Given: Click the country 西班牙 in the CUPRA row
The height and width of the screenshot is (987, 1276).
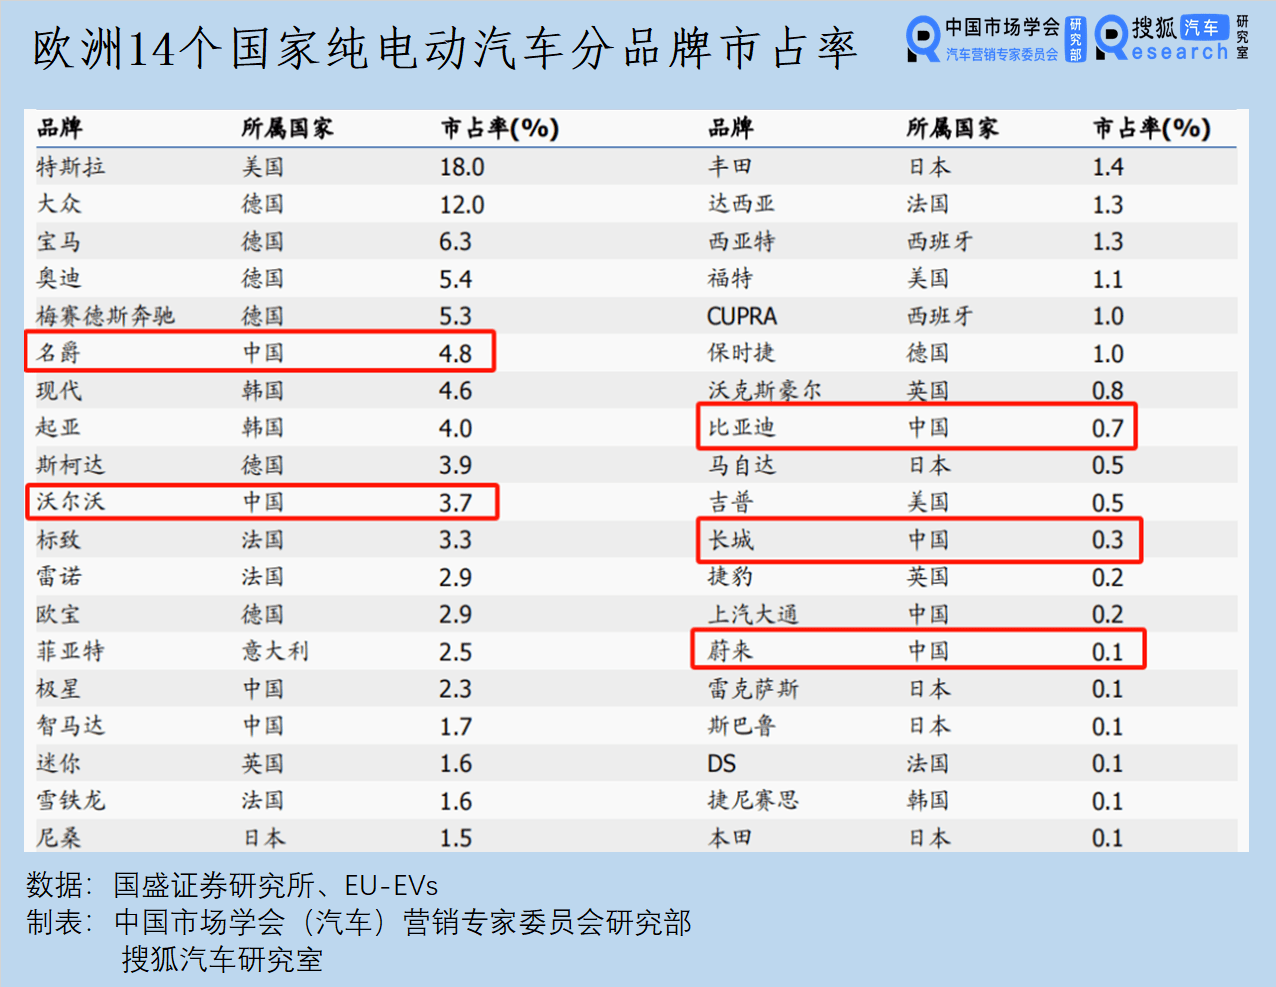Looking at the screenshot, I should pyautogui.click(x=940, y=316).
